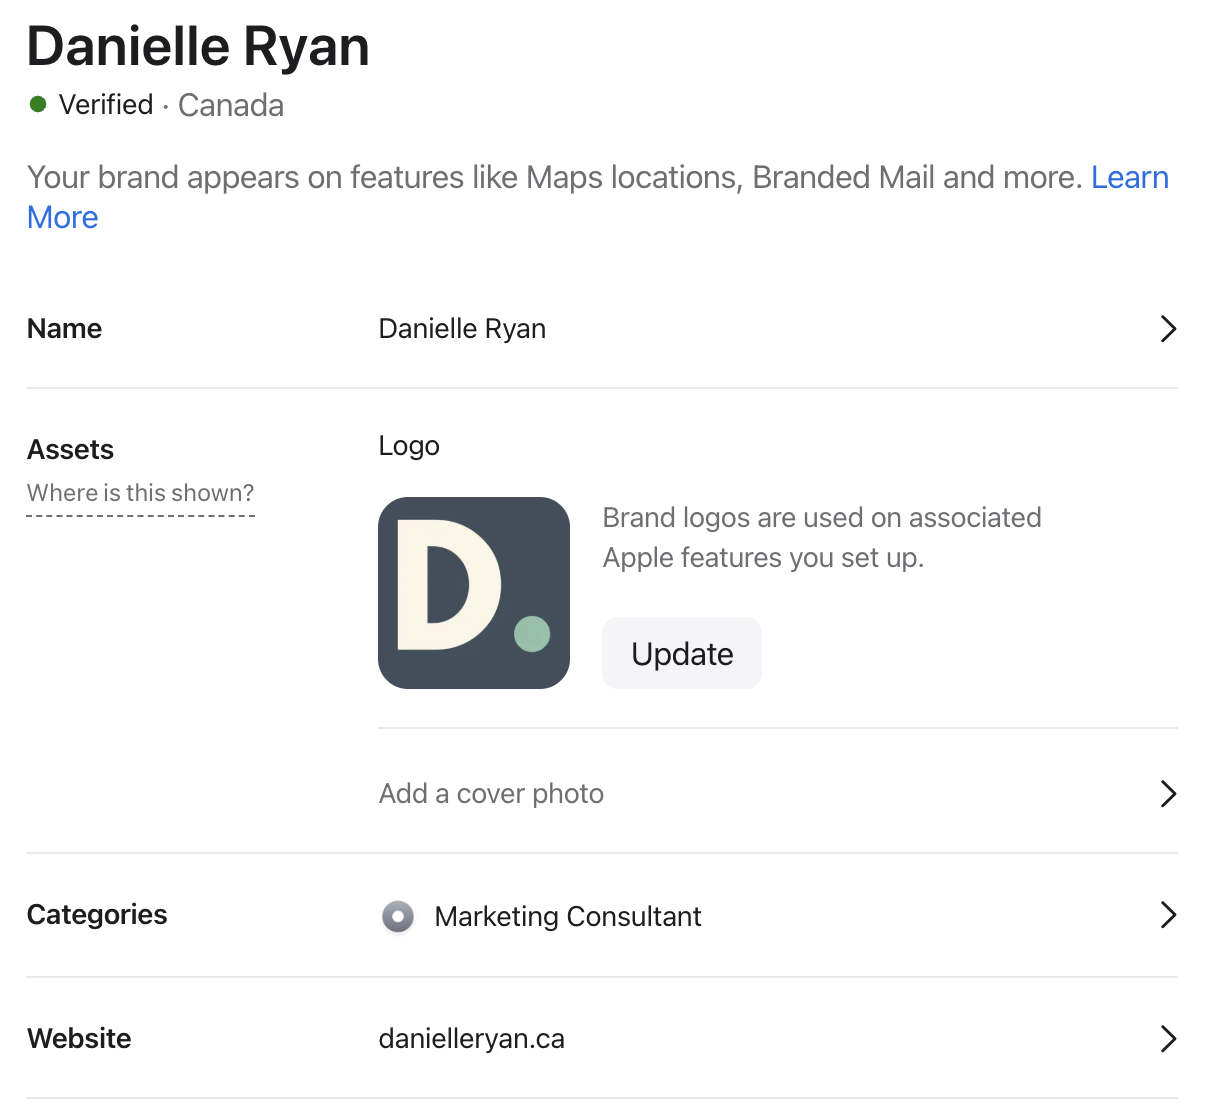Click the 'Website' row label
Viewport: 1208px width, 1116px height.
(x=79, y=1039)
